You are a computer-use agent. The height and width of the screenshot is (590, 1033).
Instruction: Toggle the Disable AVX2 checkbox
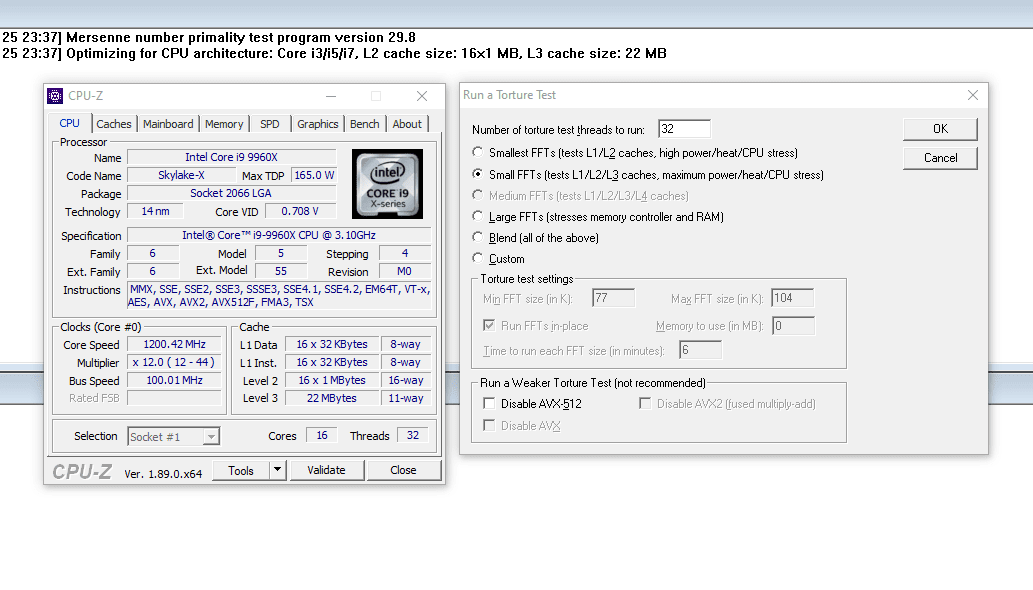point(645,404)
